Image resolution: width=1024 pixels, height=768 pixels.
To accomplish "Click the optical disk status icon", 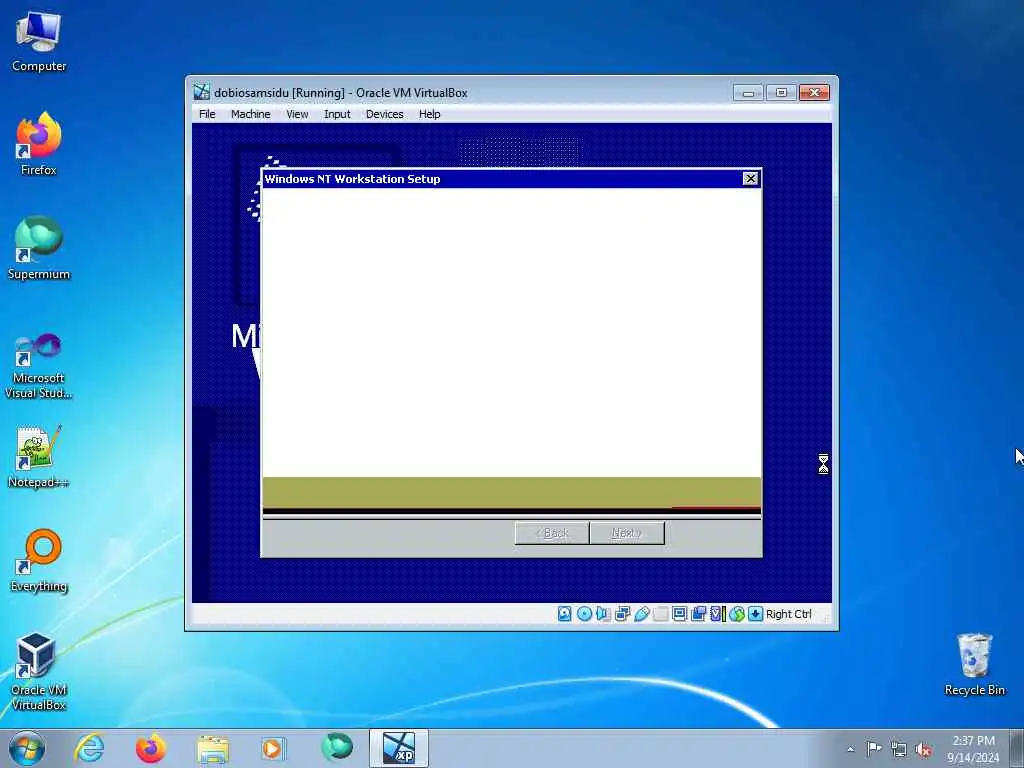I will [584, 614].
